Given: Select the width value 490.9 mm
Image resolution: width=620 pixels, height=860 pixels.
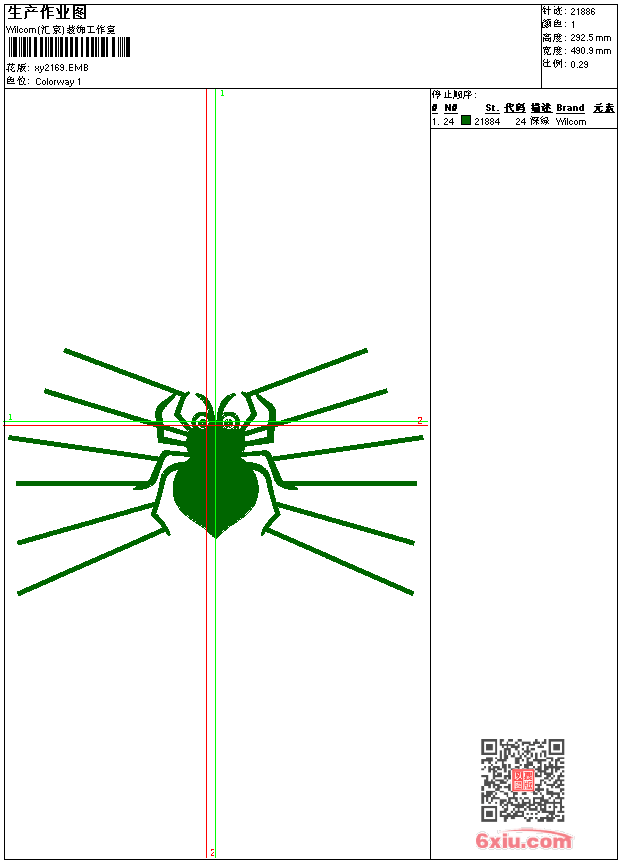Looking at the screenshot, I should tap(591, 51).
